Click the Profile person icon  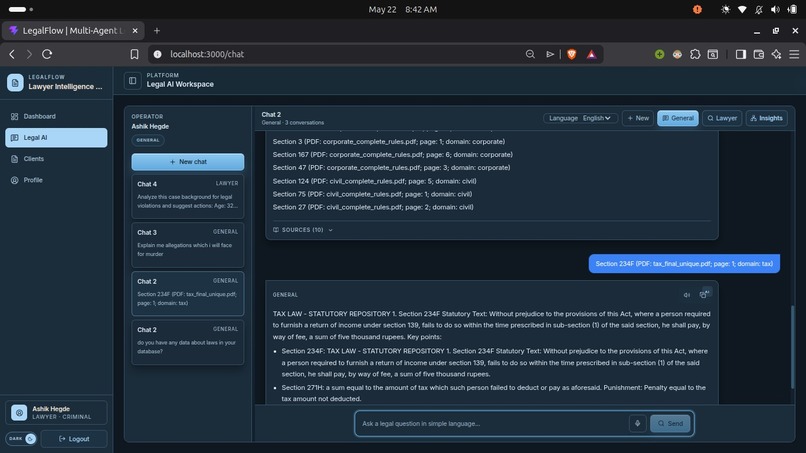tap(14, 180)
